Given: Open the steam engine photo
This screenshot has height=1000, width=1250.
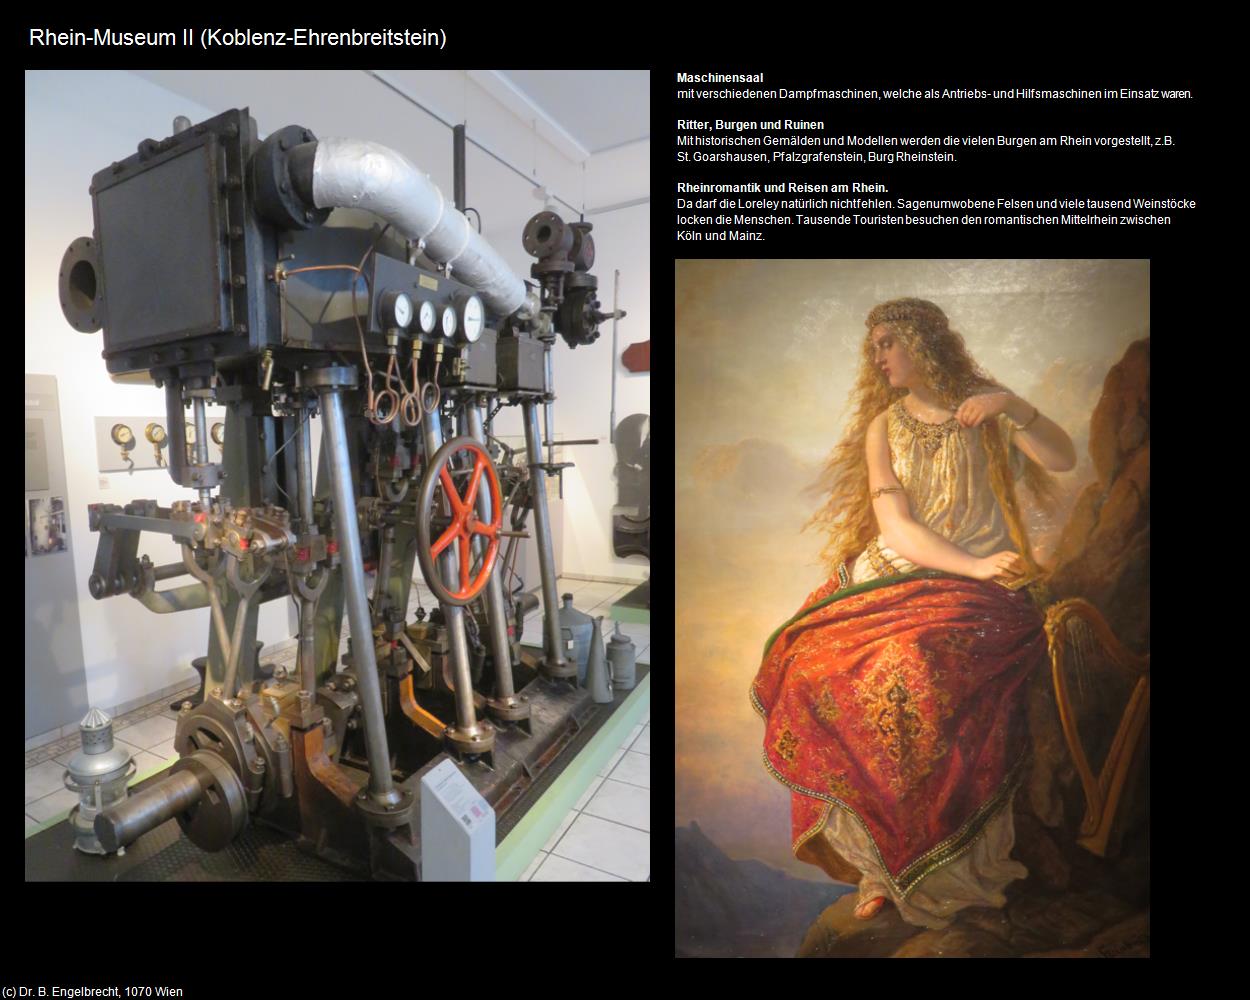Looking at the screenshot, I should coord(337,476).
